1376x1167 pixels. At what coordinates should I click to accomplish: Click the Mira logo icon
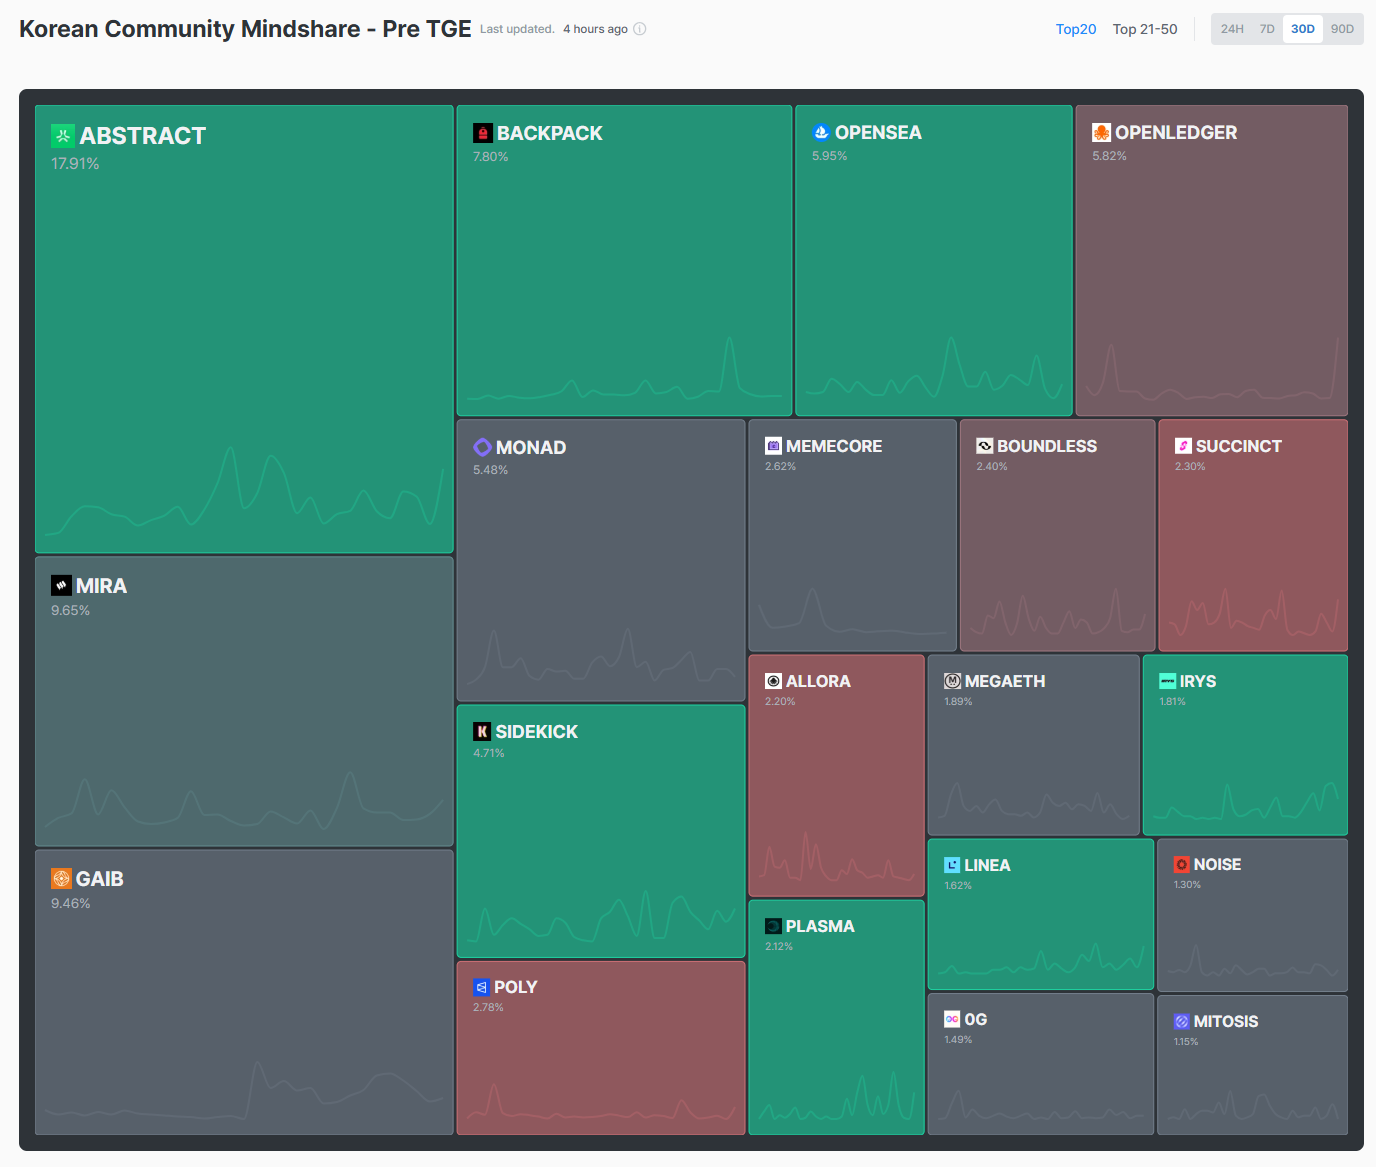(x=61, y=585)
